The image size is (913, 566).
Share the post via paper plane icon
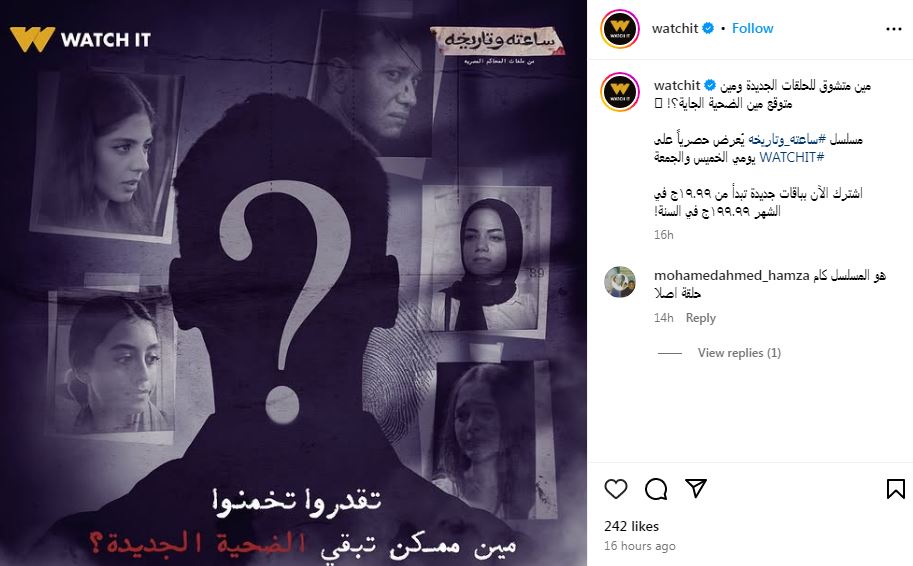click(x=696, y=488)
